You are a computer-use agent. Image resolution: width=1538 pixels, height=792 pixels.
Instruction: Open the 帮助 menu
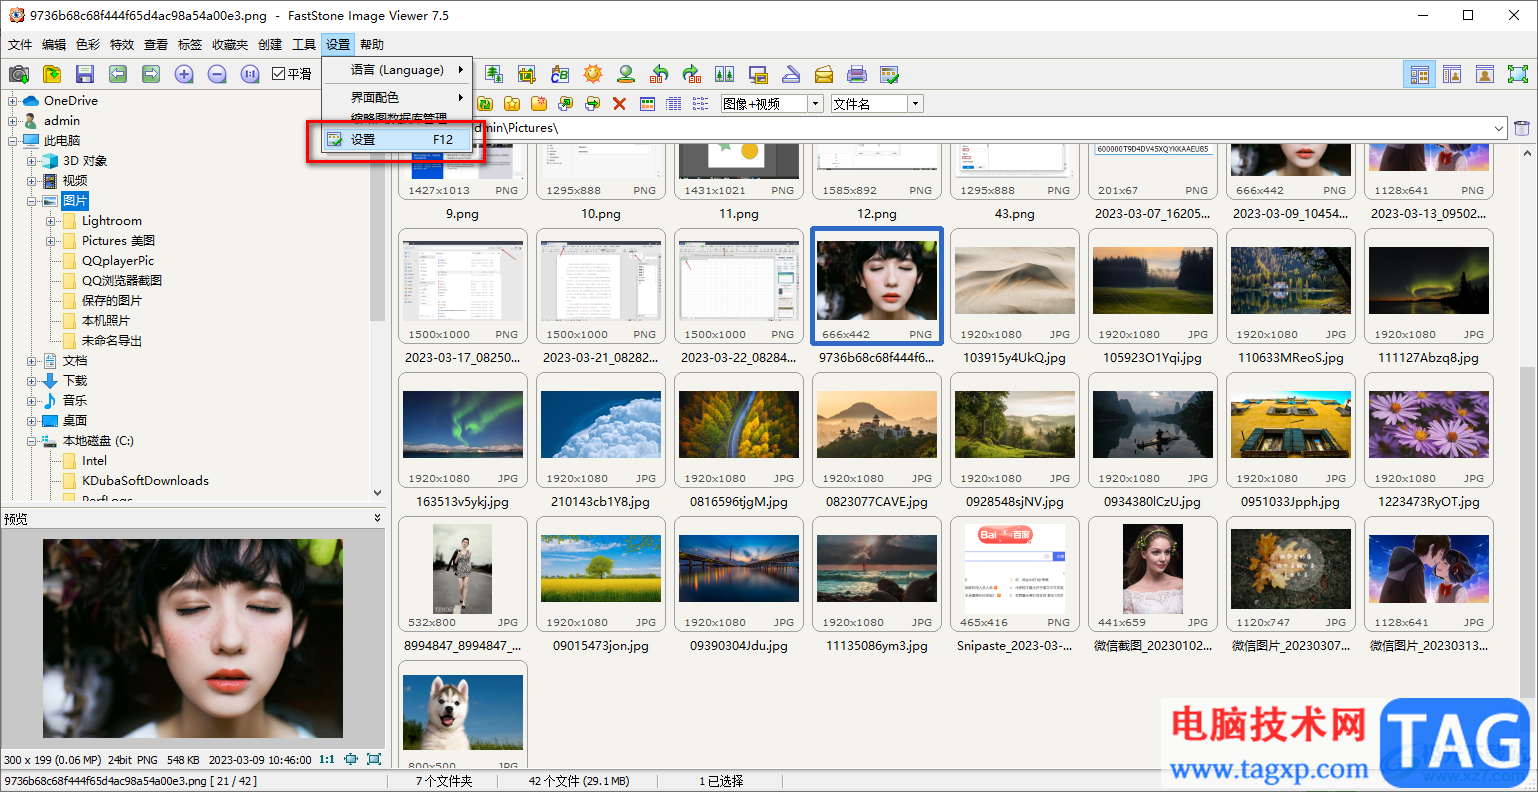pos(372,44)
